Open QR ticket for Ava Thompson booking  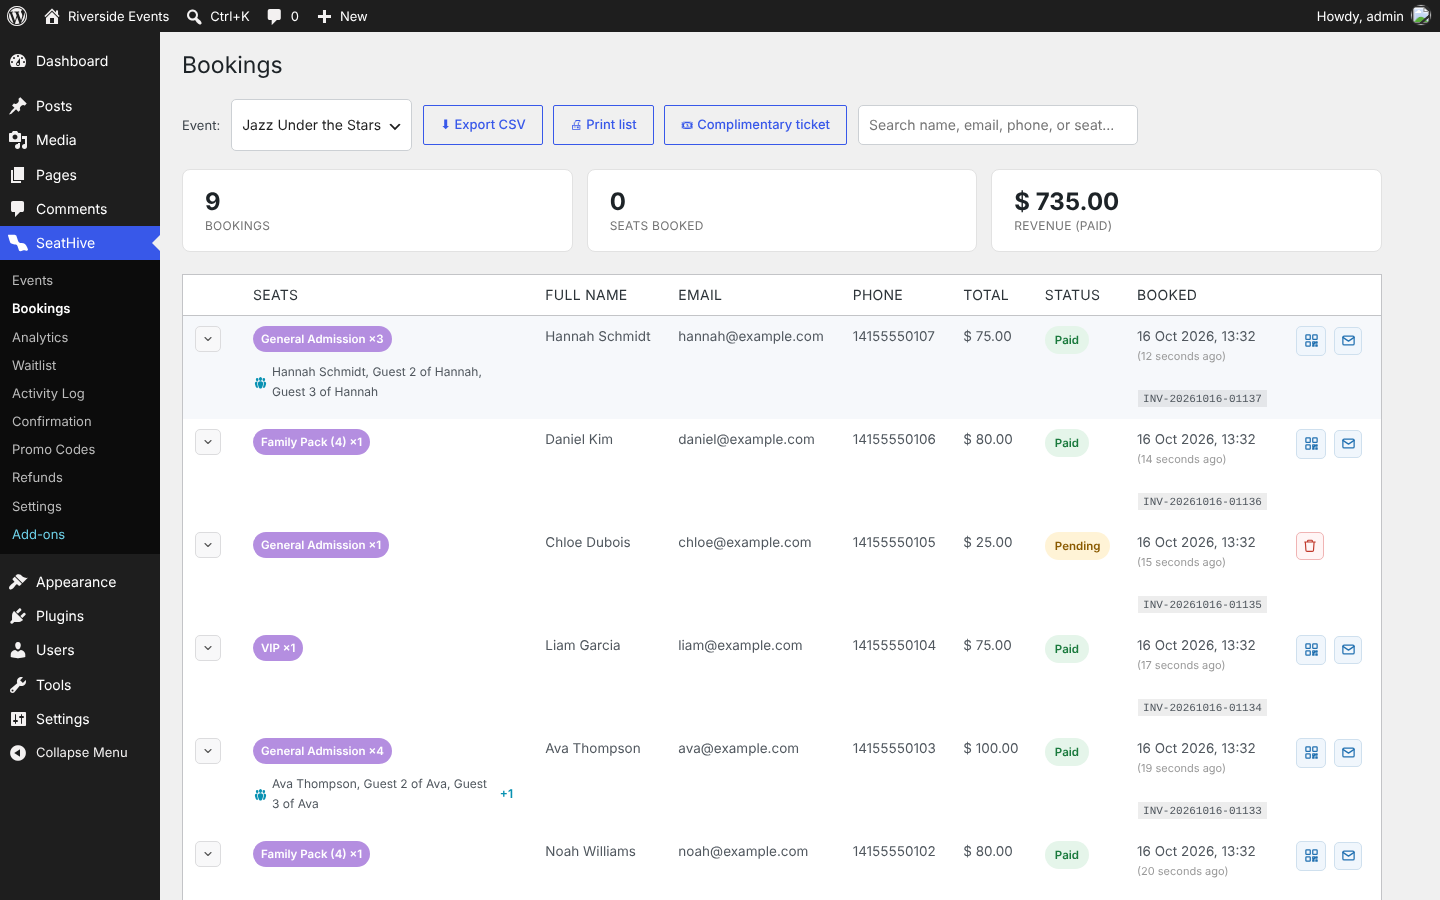point(1311,753)
